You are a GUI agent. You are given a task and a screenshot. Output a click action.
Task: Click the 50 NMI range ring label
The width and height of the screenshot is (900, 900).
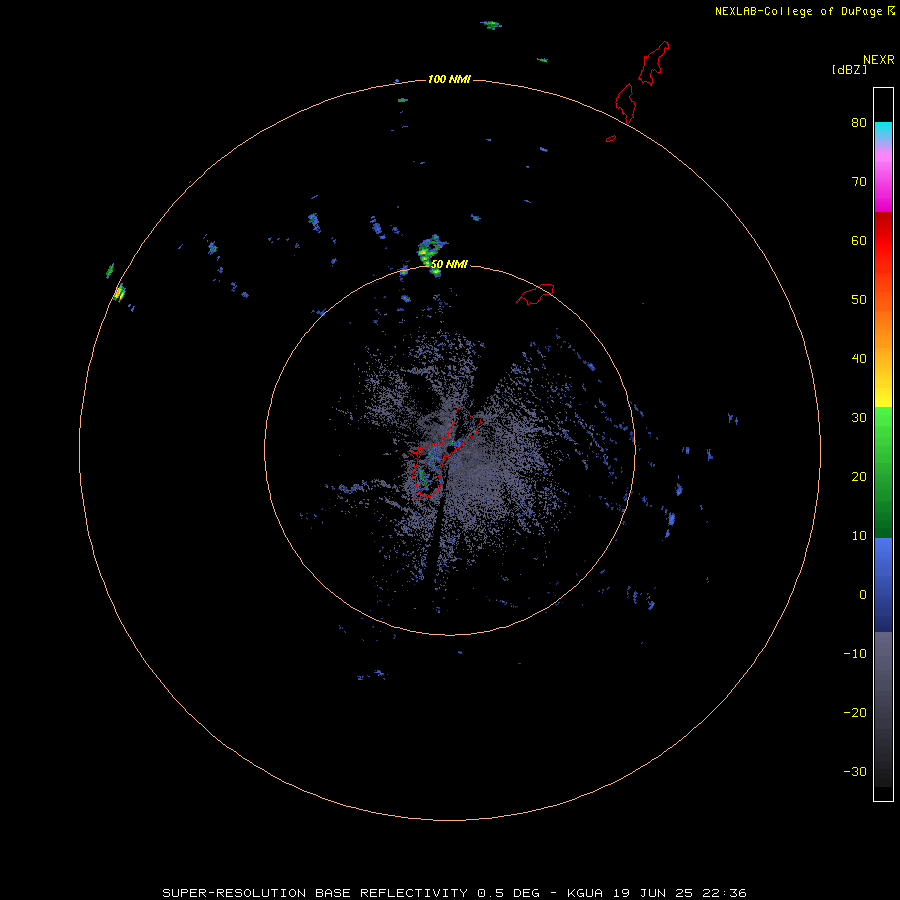[449, 265]
